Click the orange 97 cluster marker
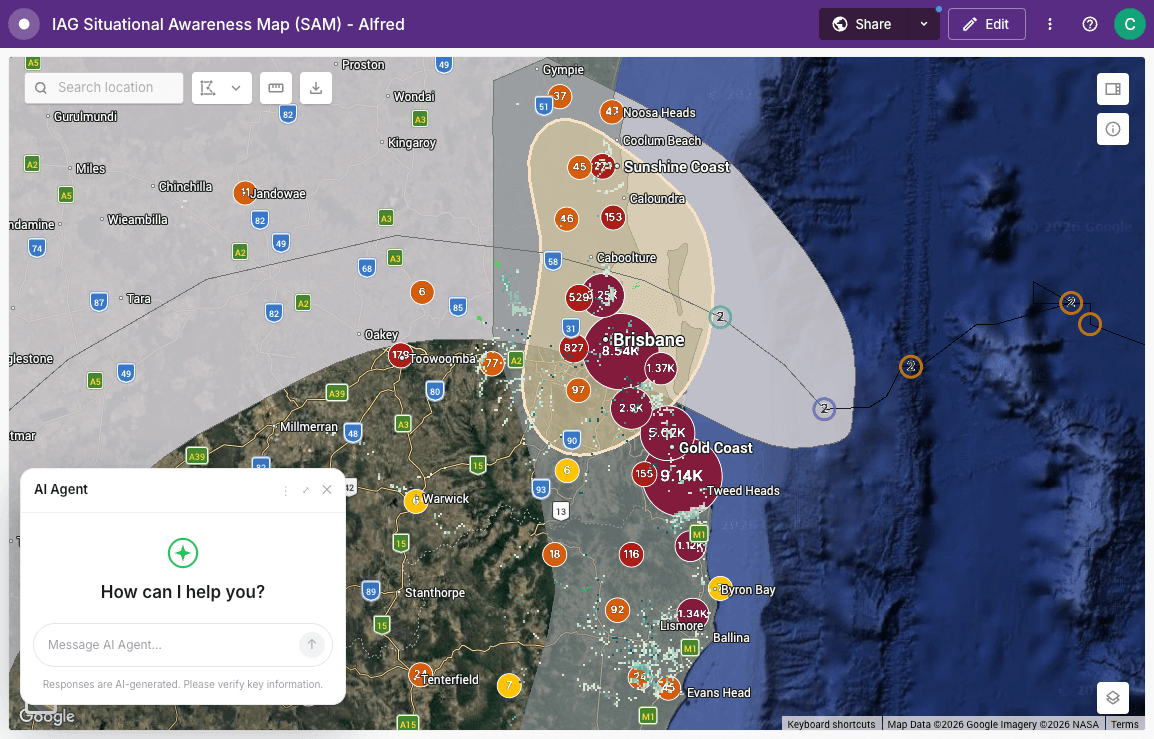This screenshot has height=739, width=1154. [578, 390]
